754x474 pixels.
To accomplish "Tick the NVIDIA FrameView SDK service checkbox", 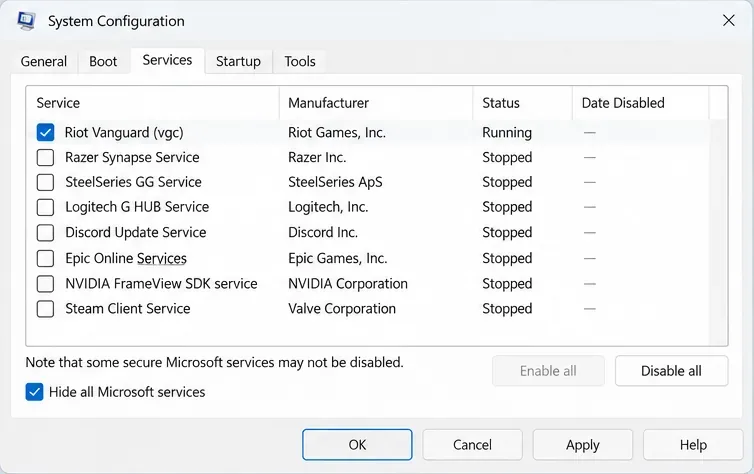I will click(45, 284).
